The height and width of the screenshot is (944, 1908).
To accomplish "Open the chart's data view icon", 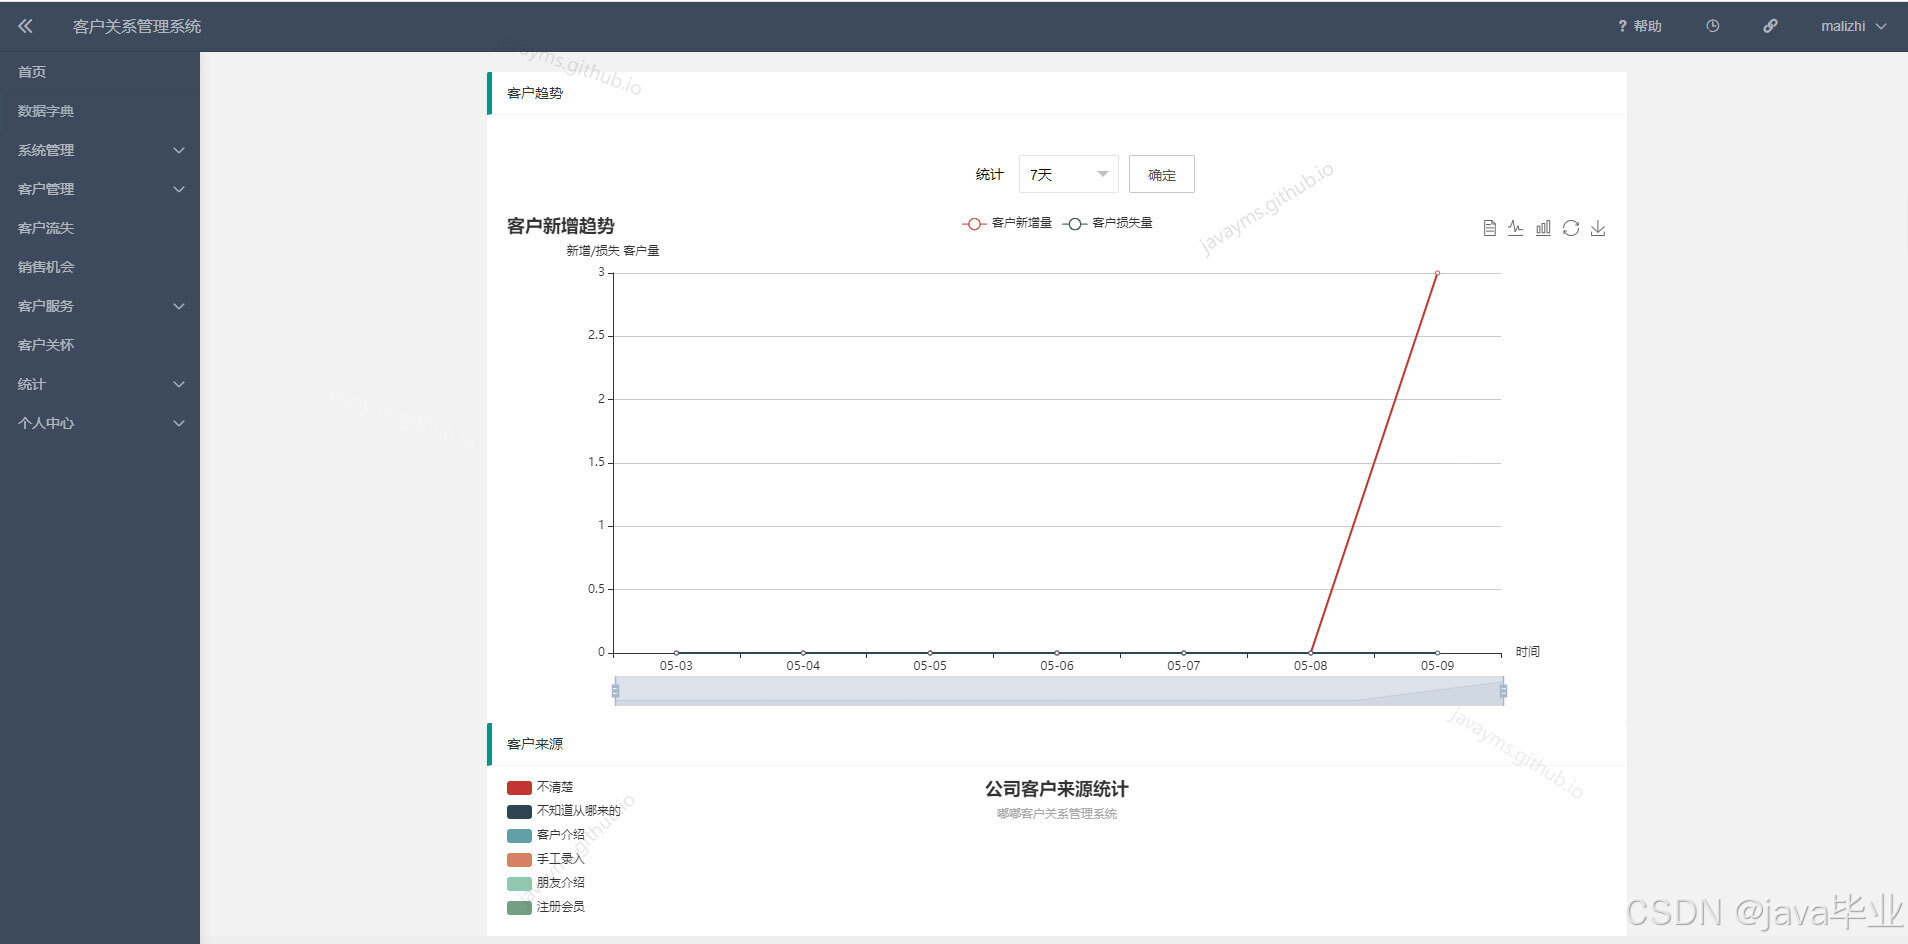I will [x=1488, y=227].
